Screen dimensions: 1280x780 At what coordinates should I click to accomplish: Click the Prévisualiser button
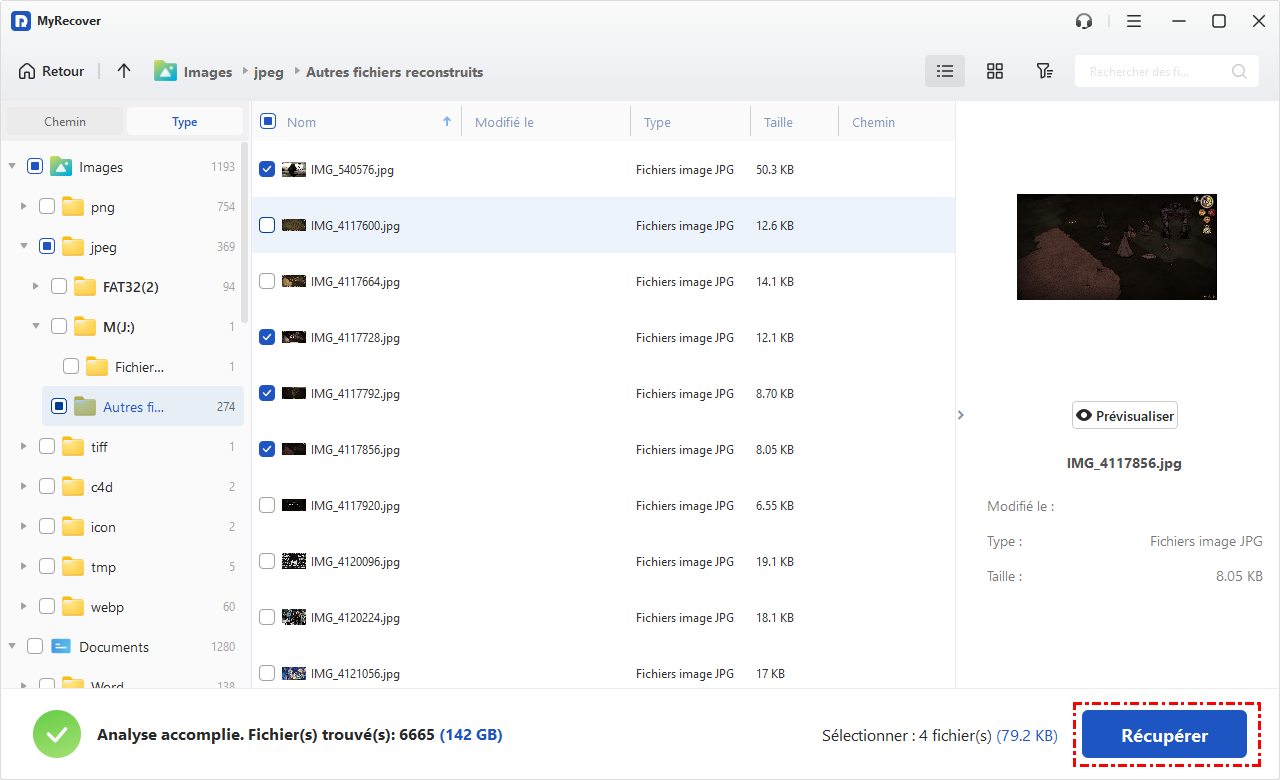pyautogui.click(x=1124, y=416)
